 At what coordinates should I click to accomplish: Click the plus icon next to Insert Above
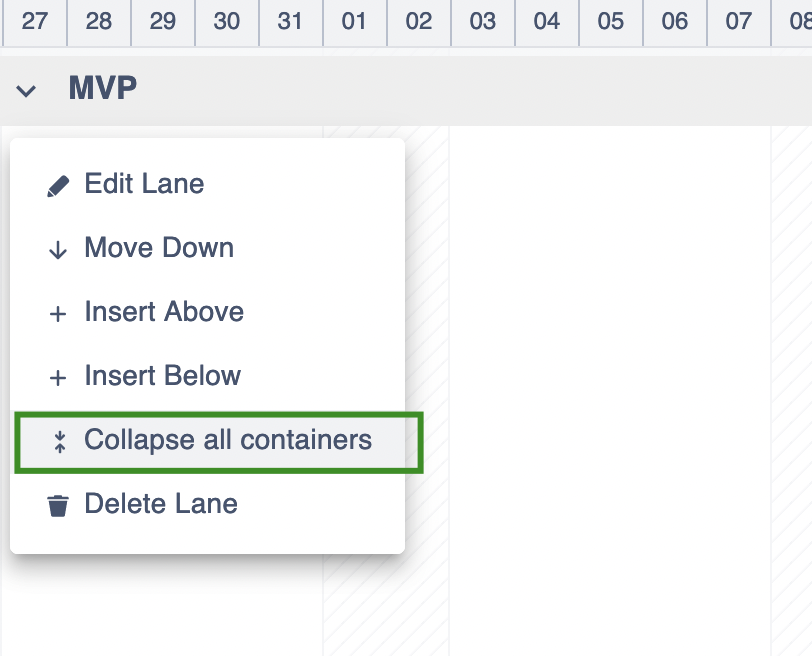[58, 314]
